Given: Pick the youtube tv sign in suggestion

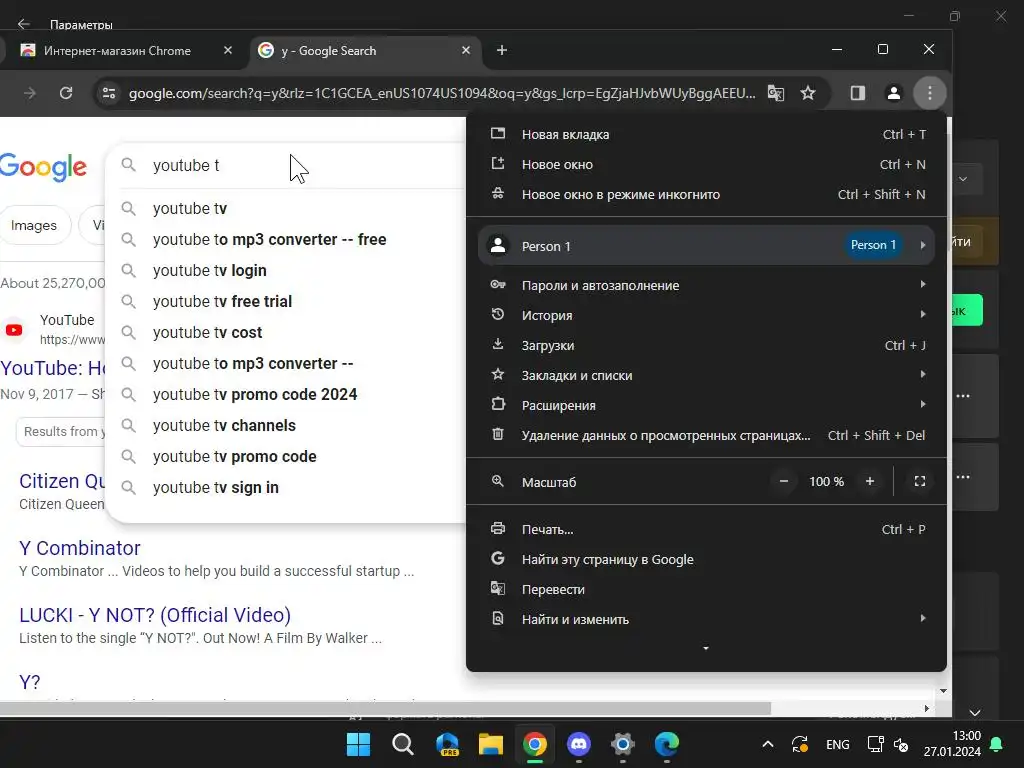Looking at the screenshot, I should [287, 488].
